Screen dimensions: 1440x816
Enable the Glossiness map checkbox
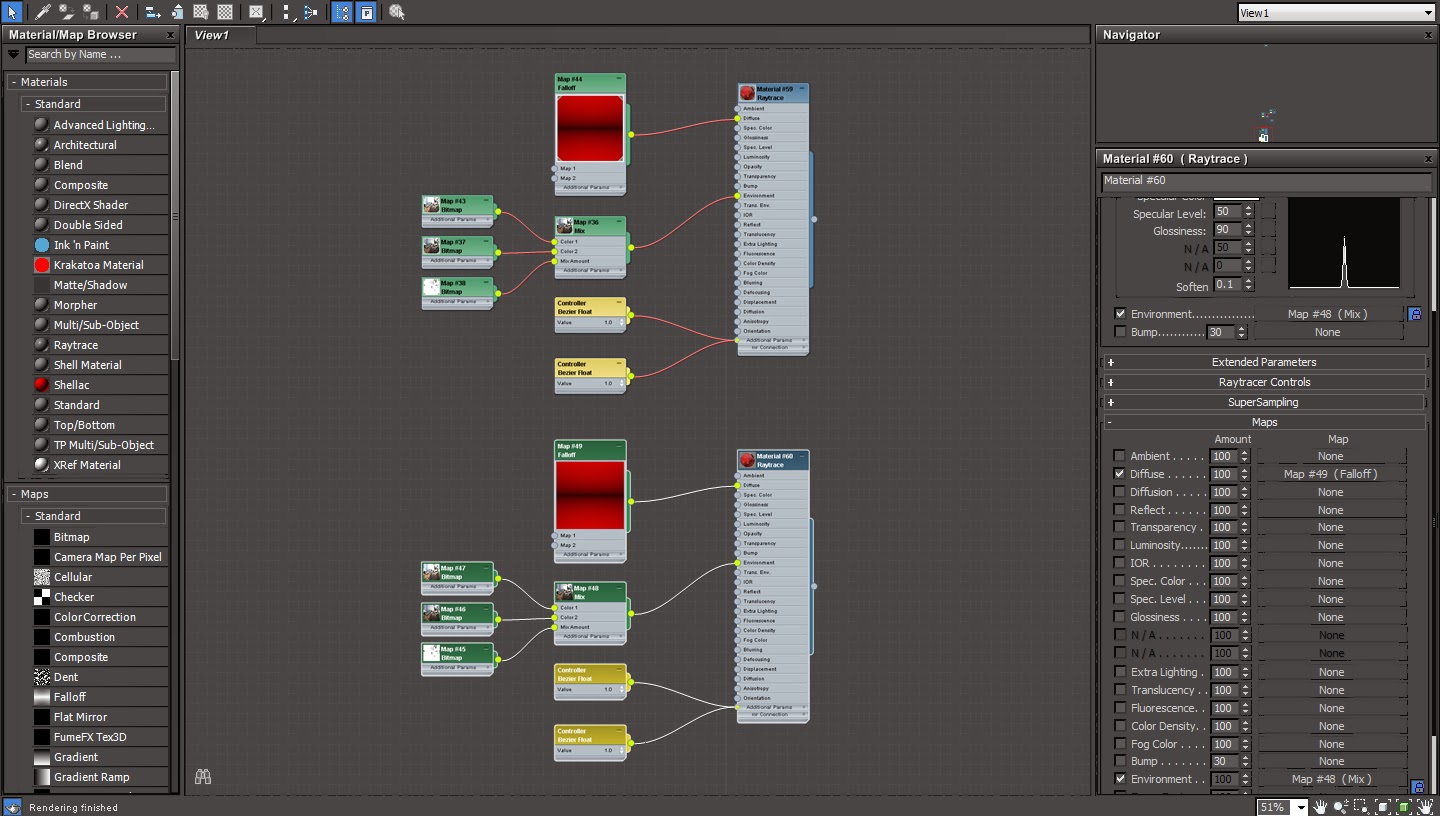point(1119,617)
